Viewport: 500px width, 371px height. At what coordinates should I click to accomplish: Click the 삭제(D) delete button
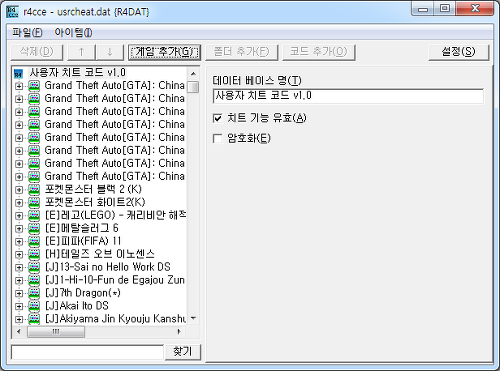[x=37, y=52]
